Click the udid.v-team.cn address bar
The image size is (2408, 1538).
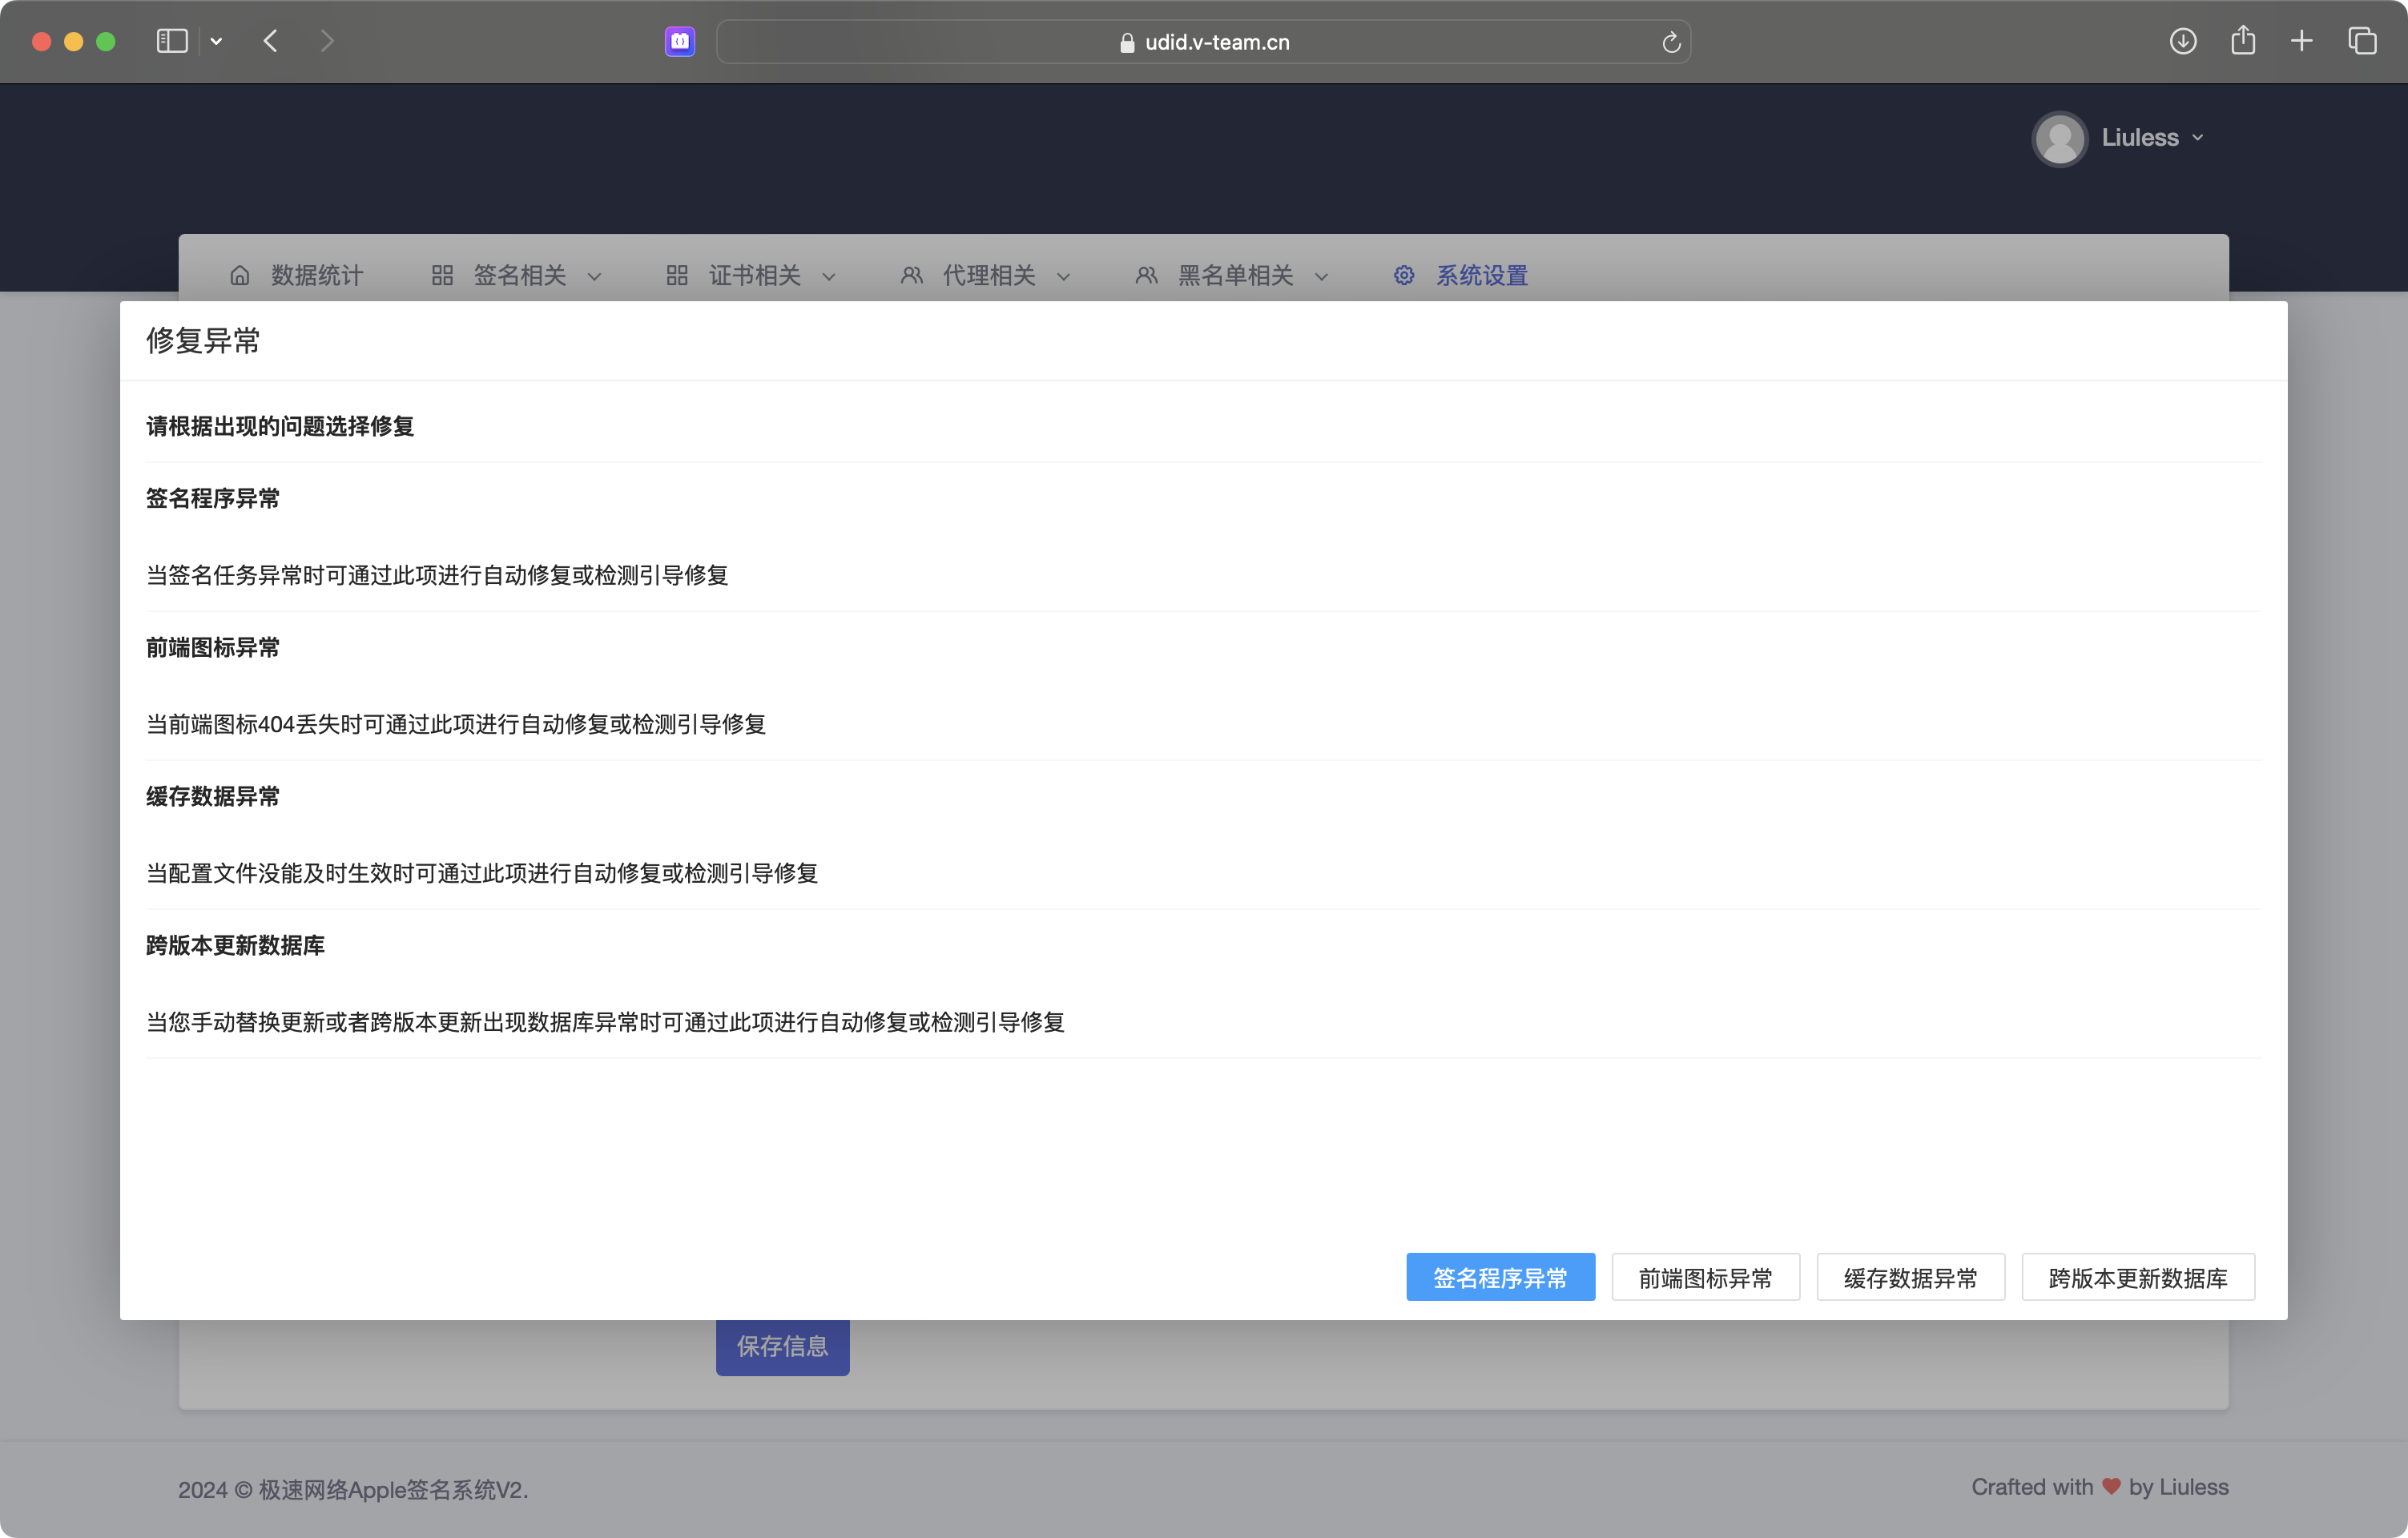tap(1203, 42)
